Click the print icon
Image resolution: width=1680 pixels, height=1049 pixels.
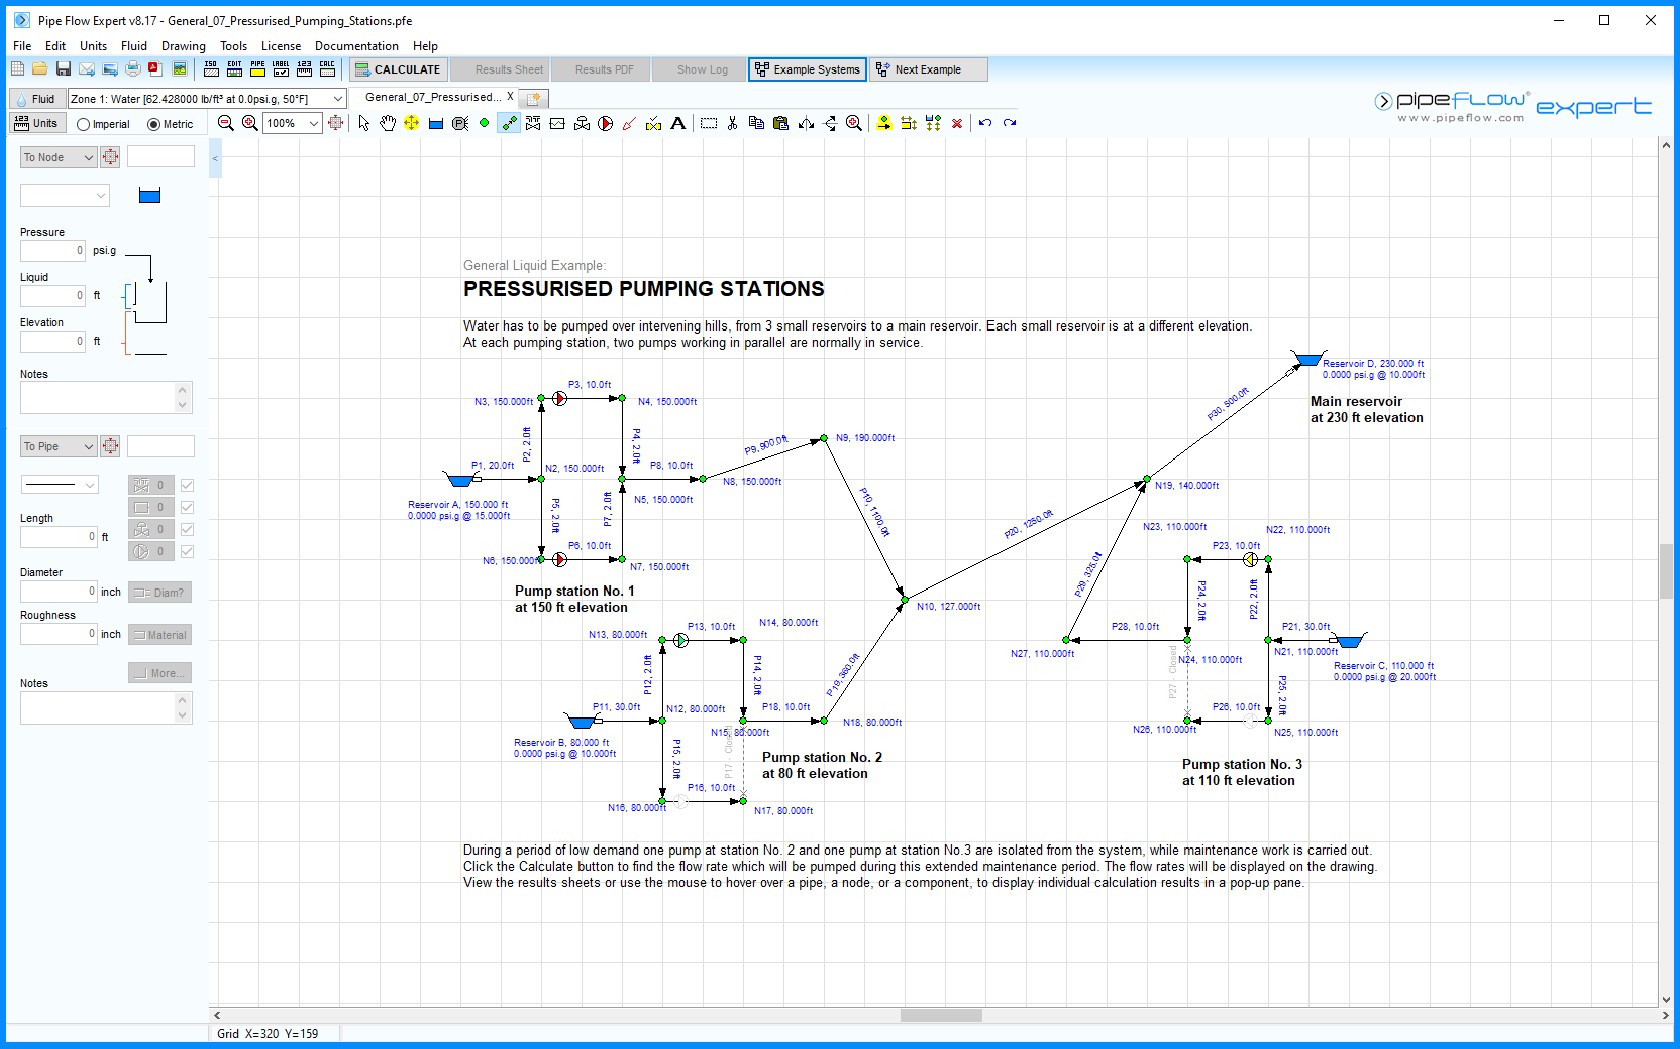133,69
